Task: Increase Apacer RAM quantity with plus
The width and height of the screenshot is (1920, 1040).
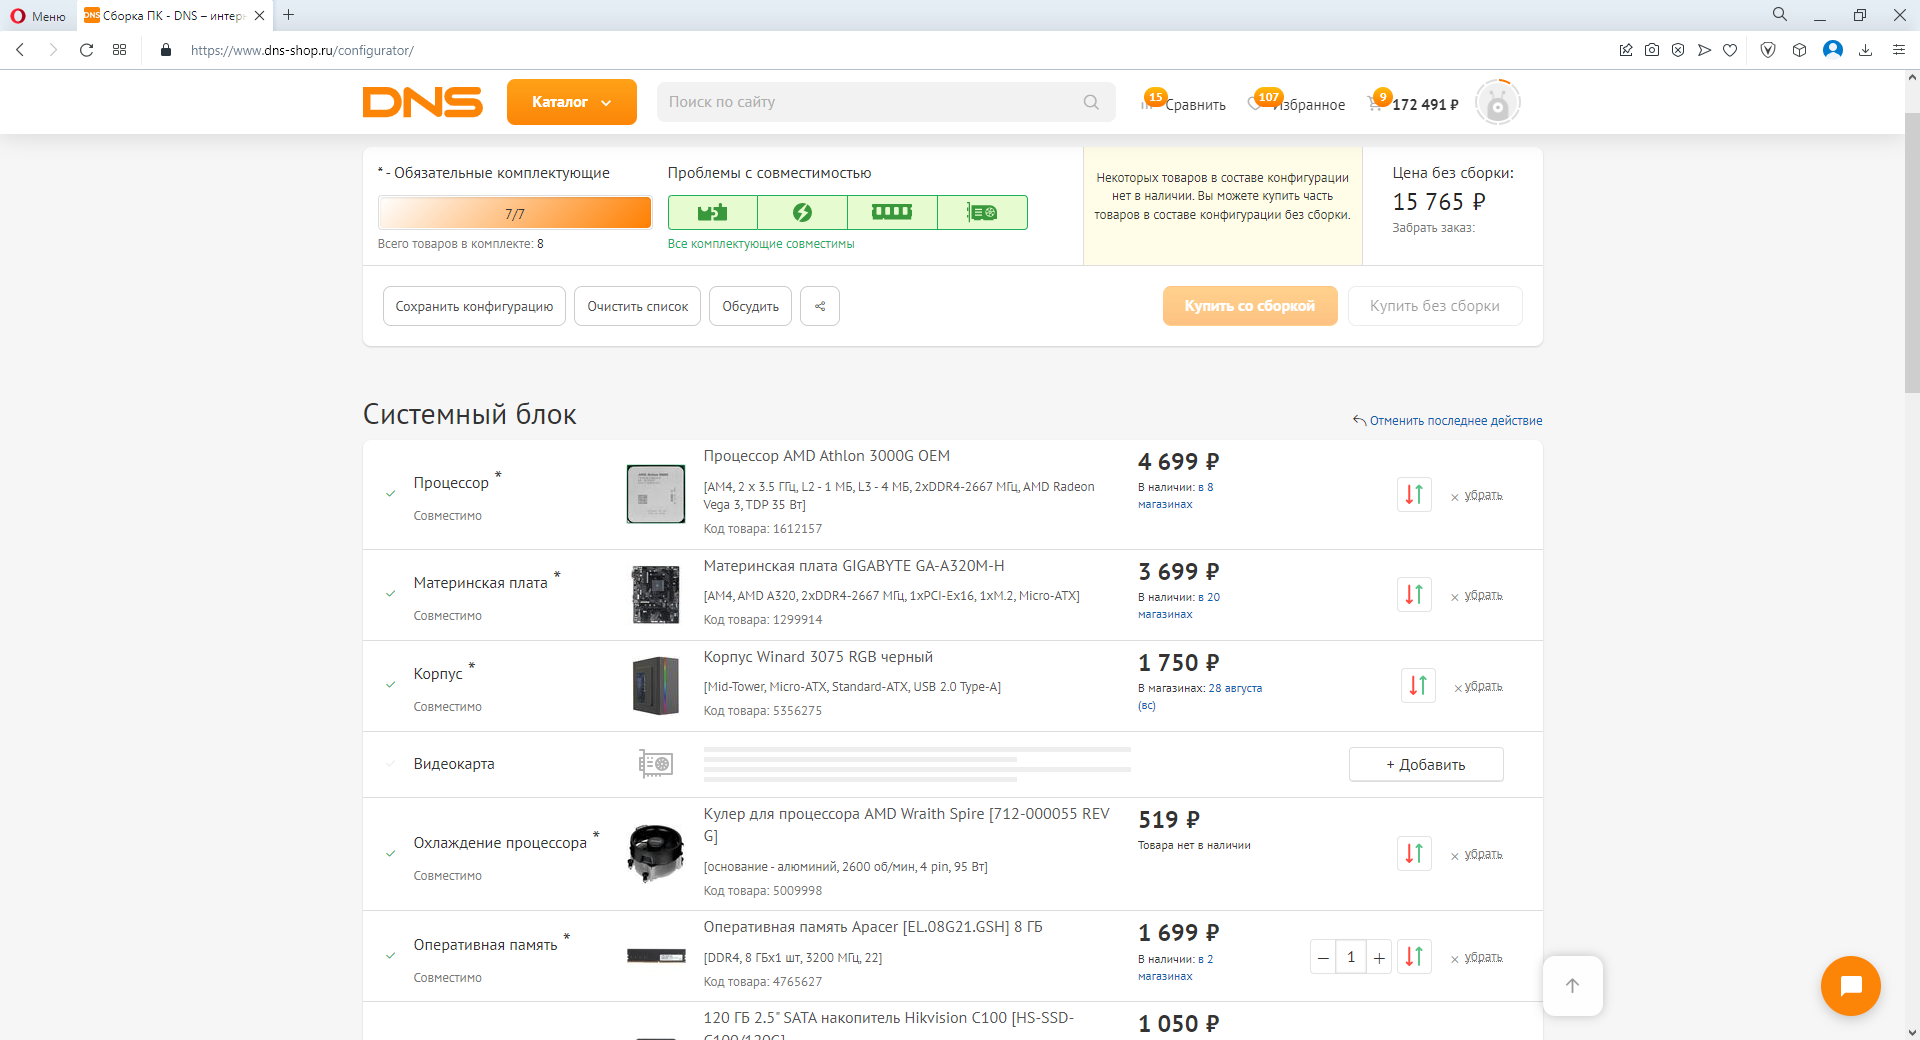Action: [x=1379, y=957]
